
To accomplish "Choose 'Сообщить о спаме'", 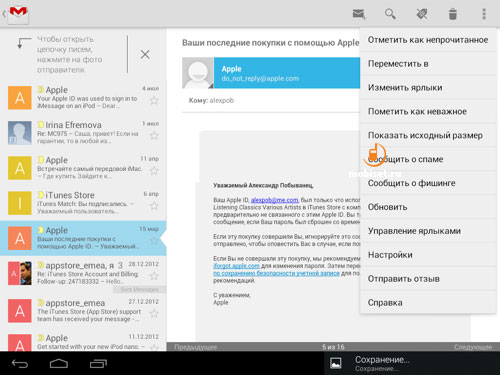I will tap(428, 159).
